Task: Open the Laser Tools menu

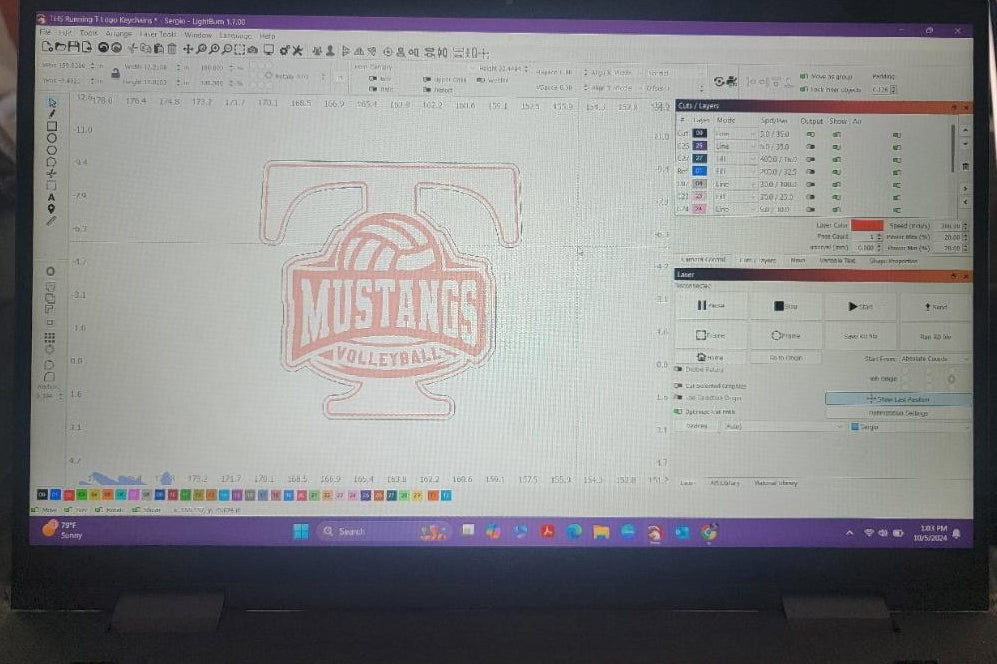Action: coord(158,34)
